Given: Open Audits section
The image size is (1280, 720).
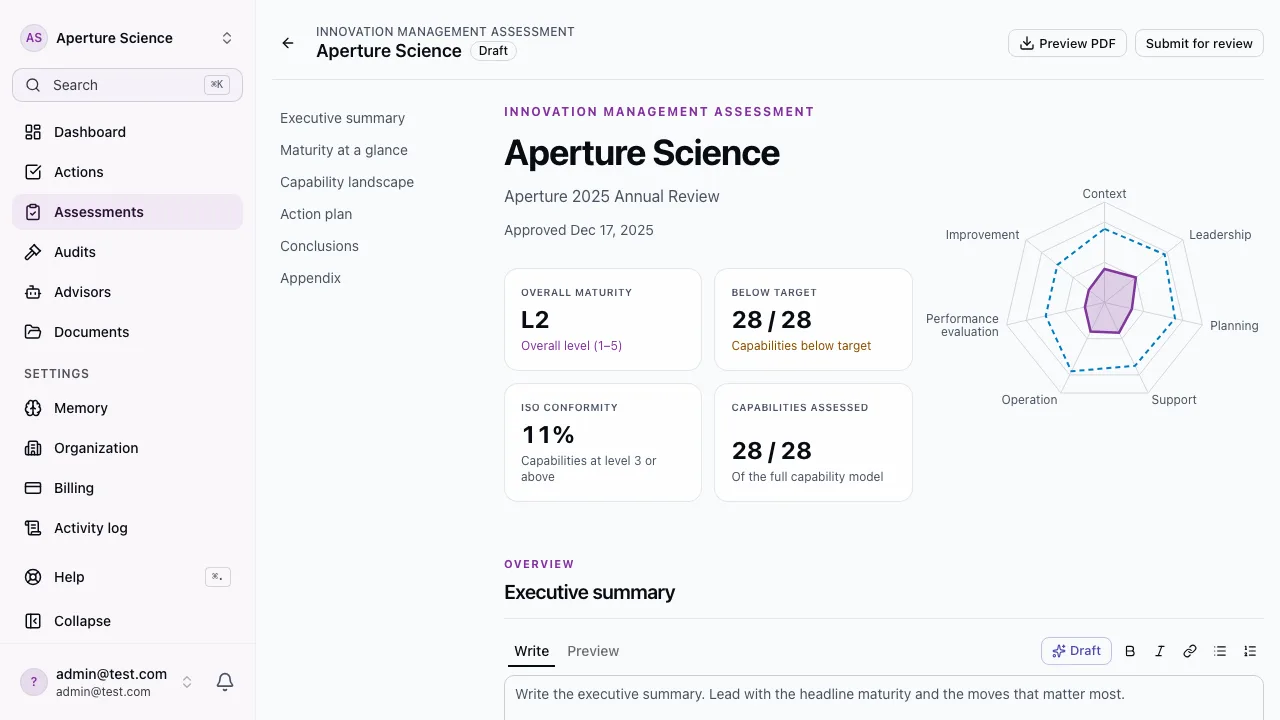Looking at the screenshot, I should (x=127, y=252).
